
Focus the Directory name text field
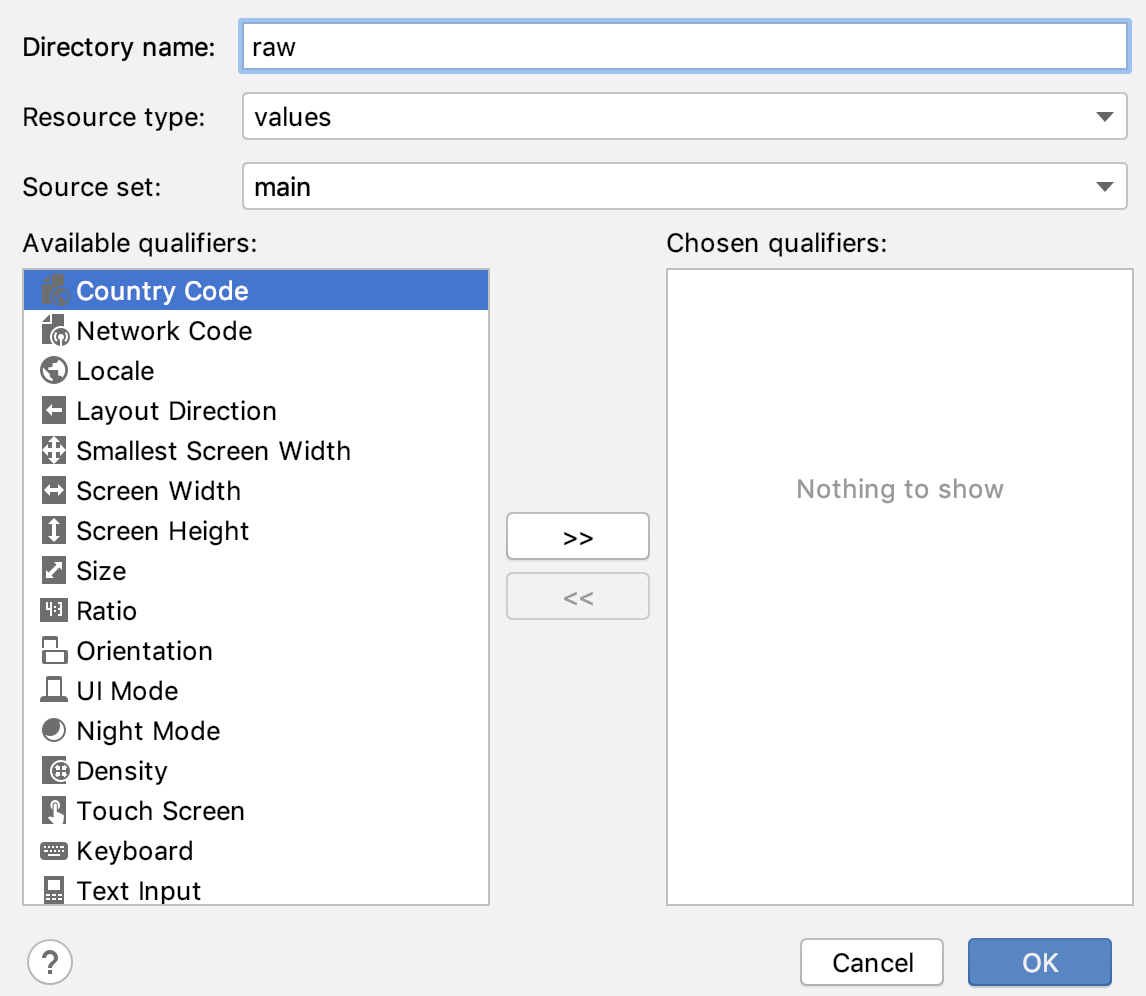684,47
